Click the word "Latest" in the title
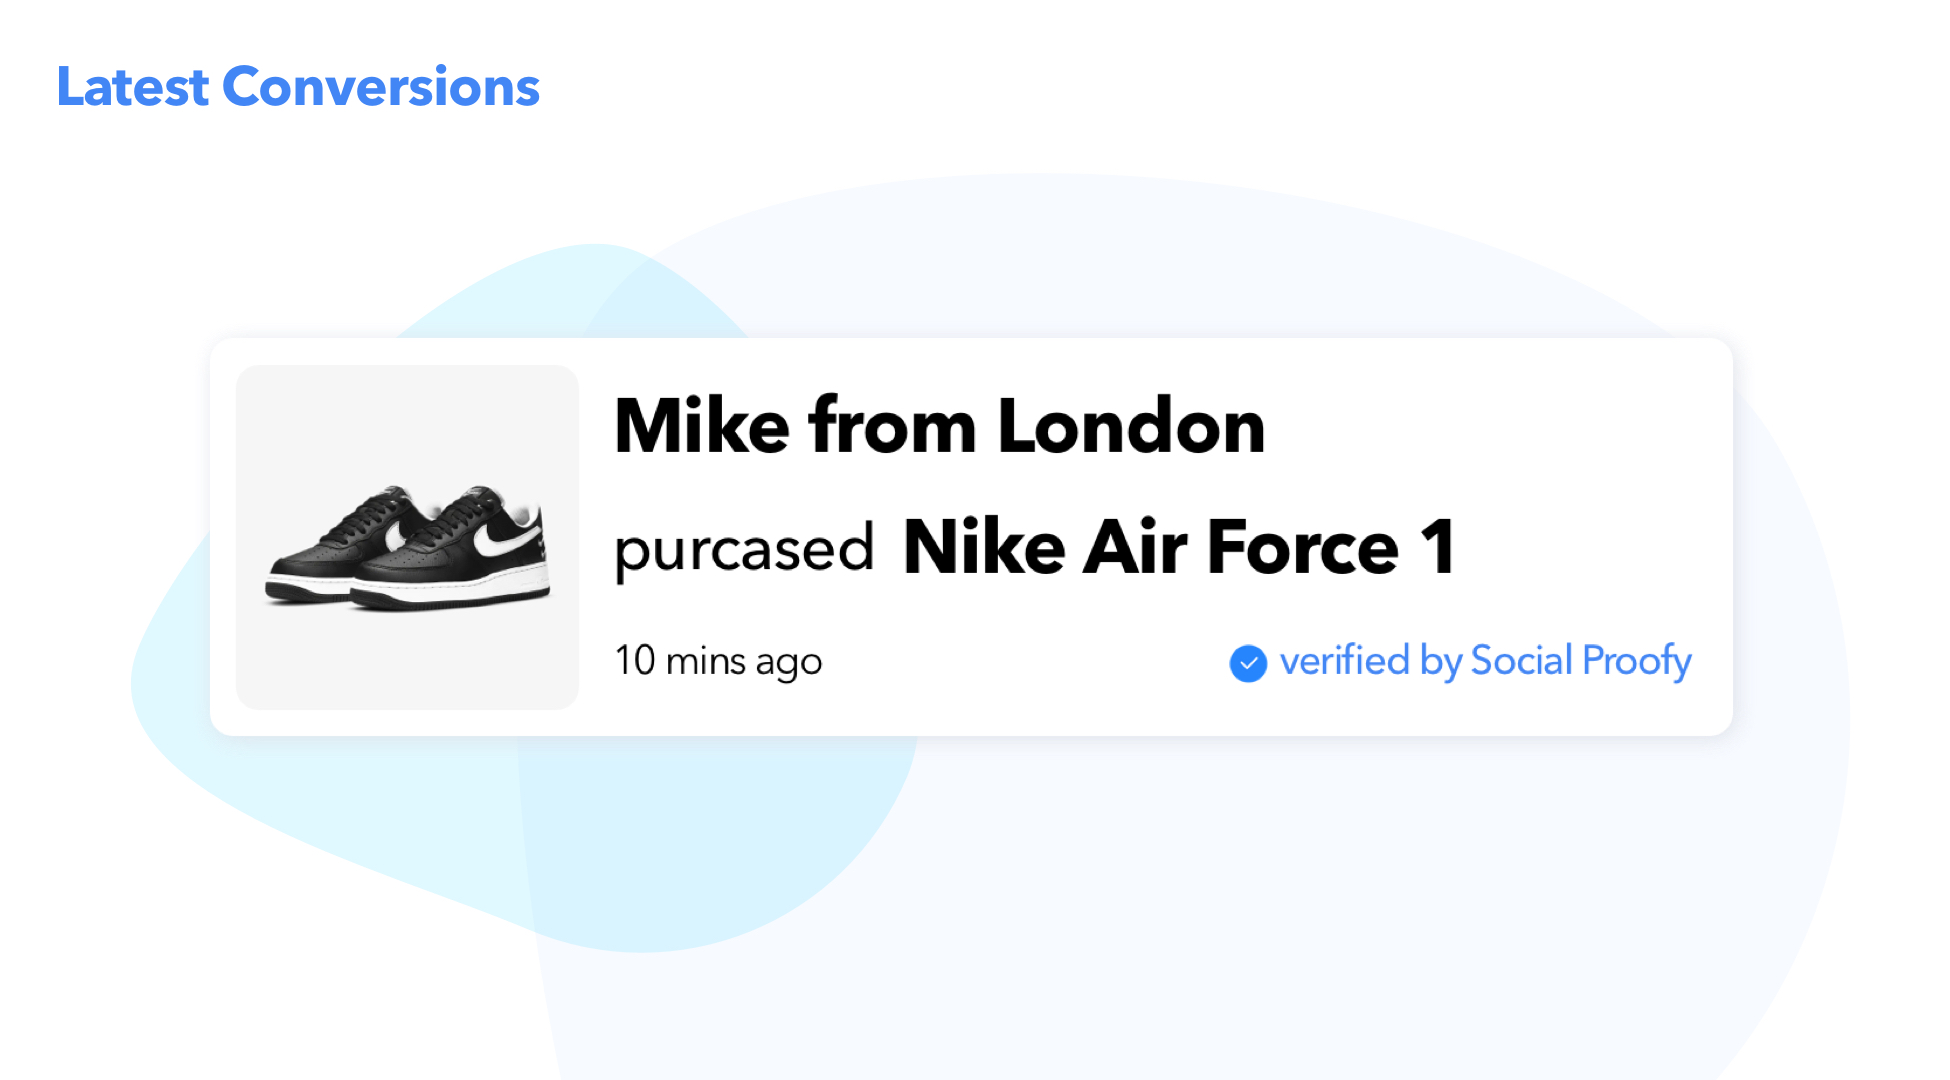The height and width of the screenshot is (1080, 1950). [133, 87]
